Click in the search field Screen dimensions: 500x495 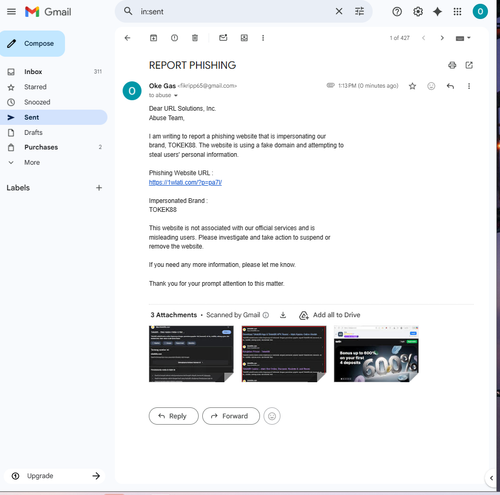233,11
